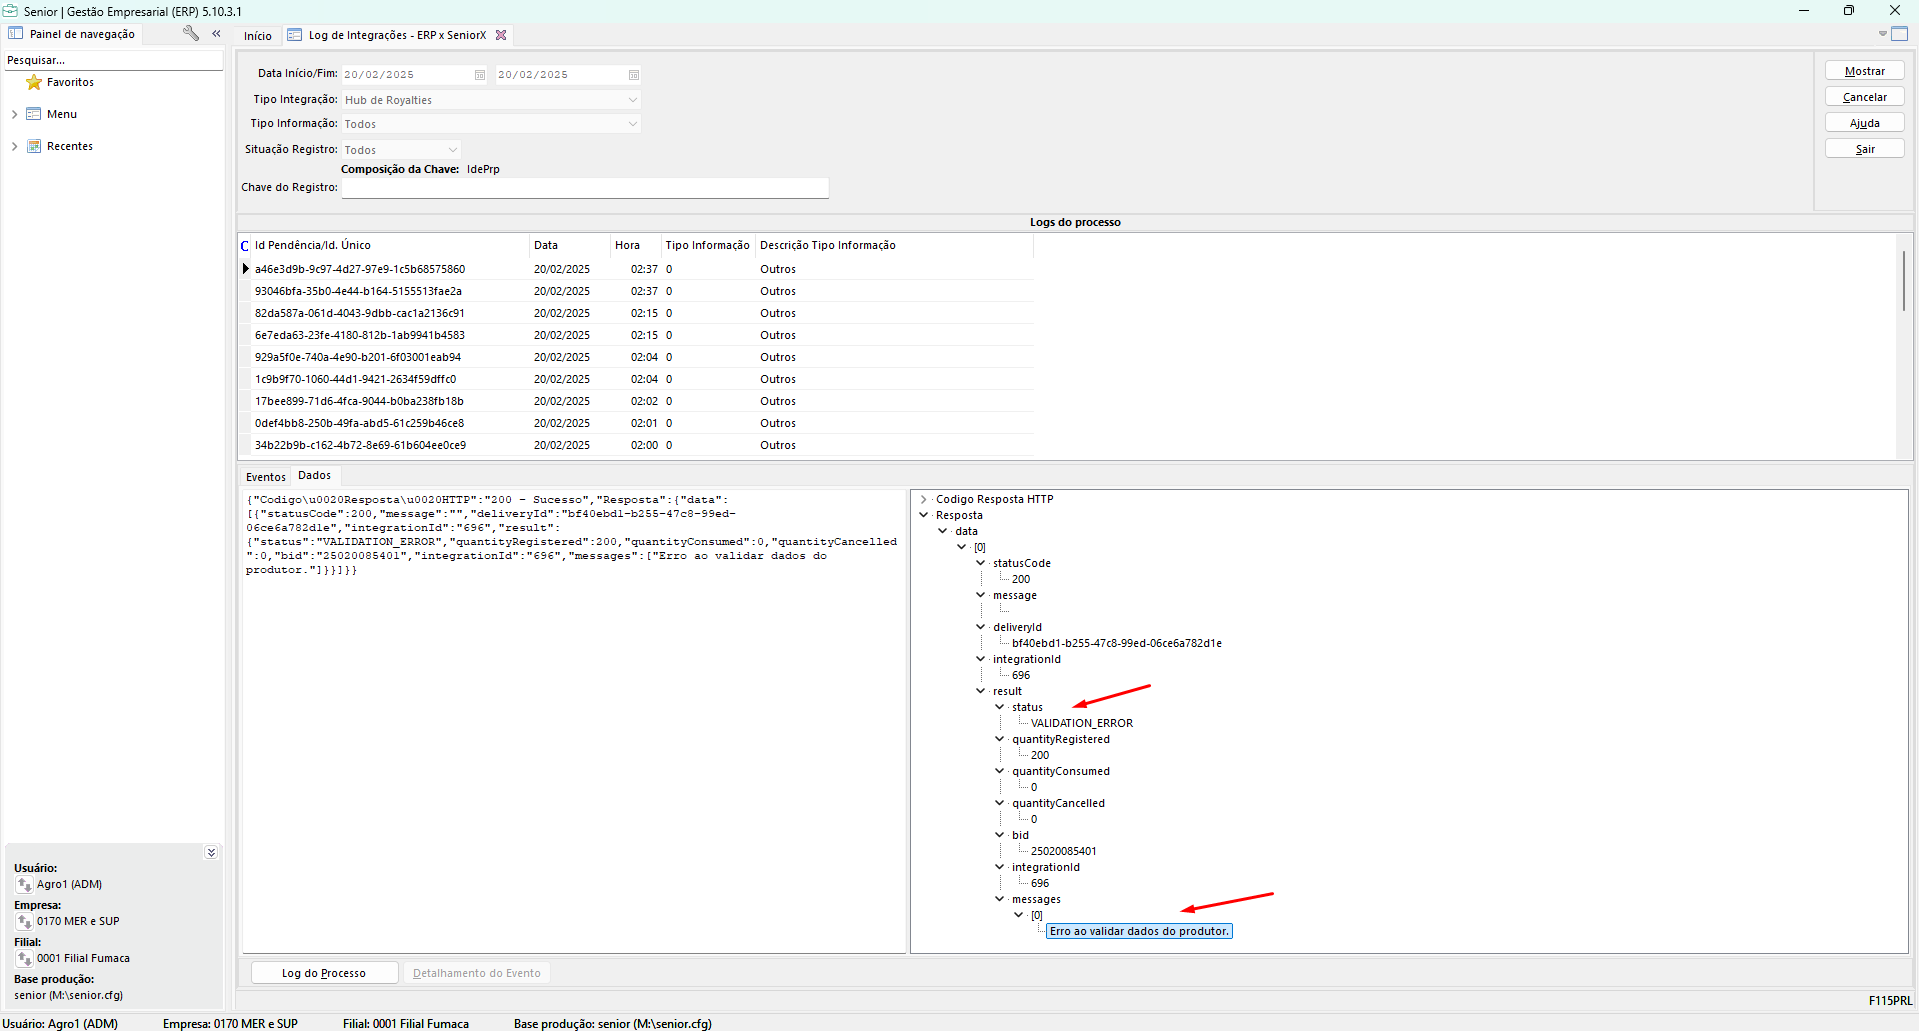Collapse the user info panel chevron
Image resolution: width=1919 pixels, height=1031 pixels.
point(211,853)
